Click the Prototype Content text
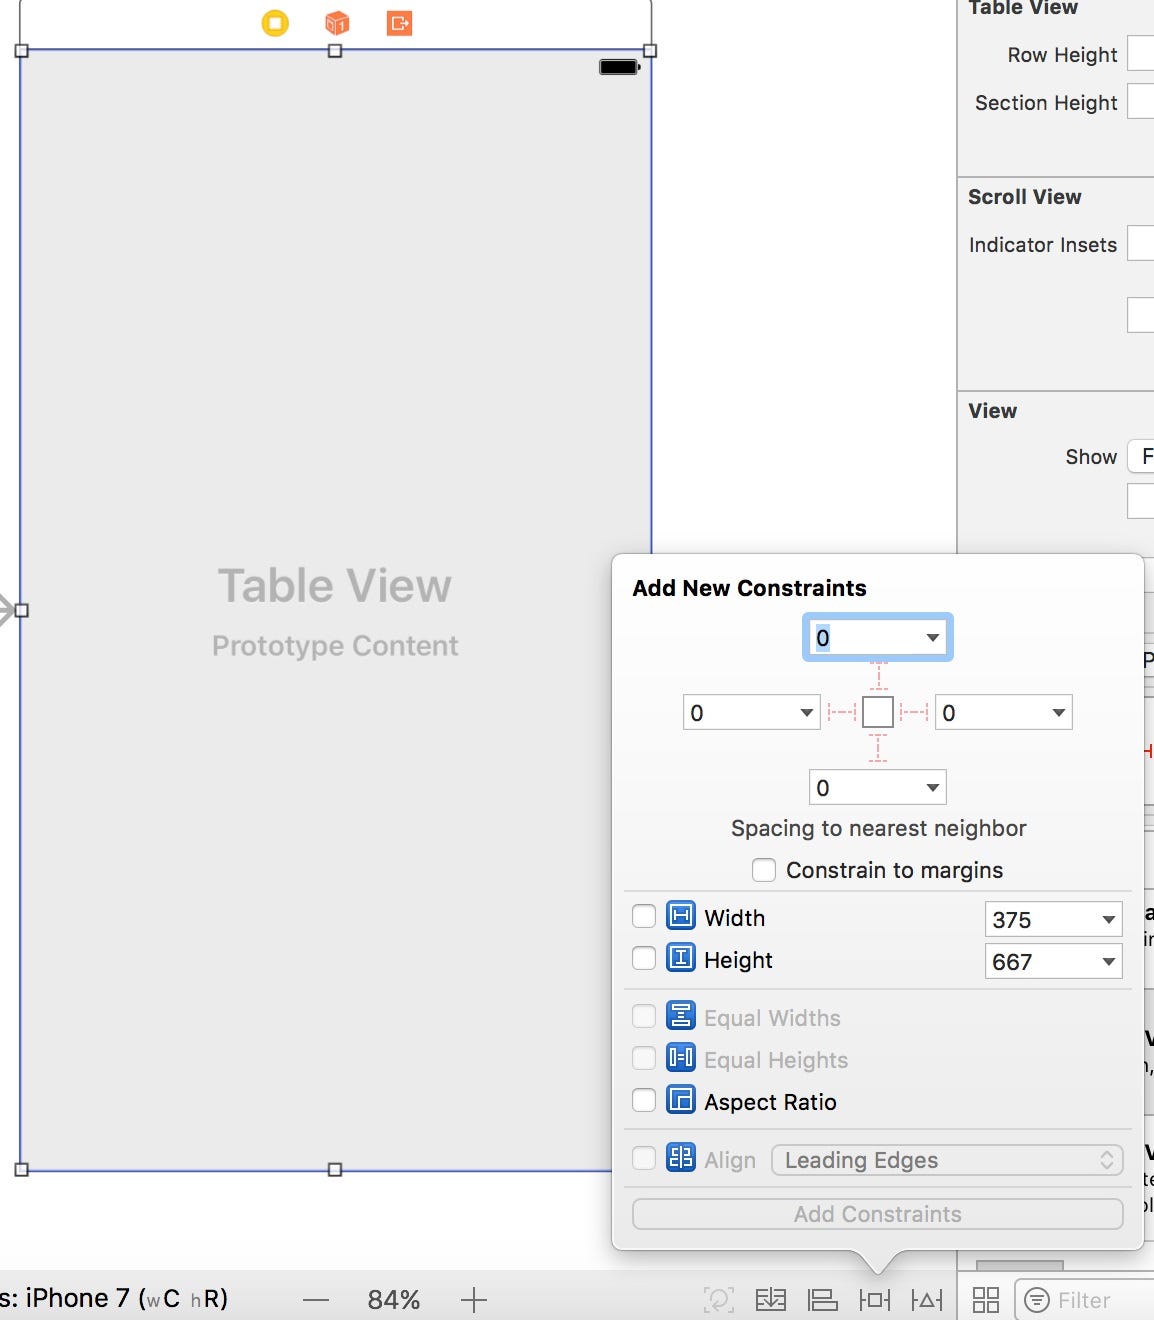1154x1320 pixels. [335, 646]
